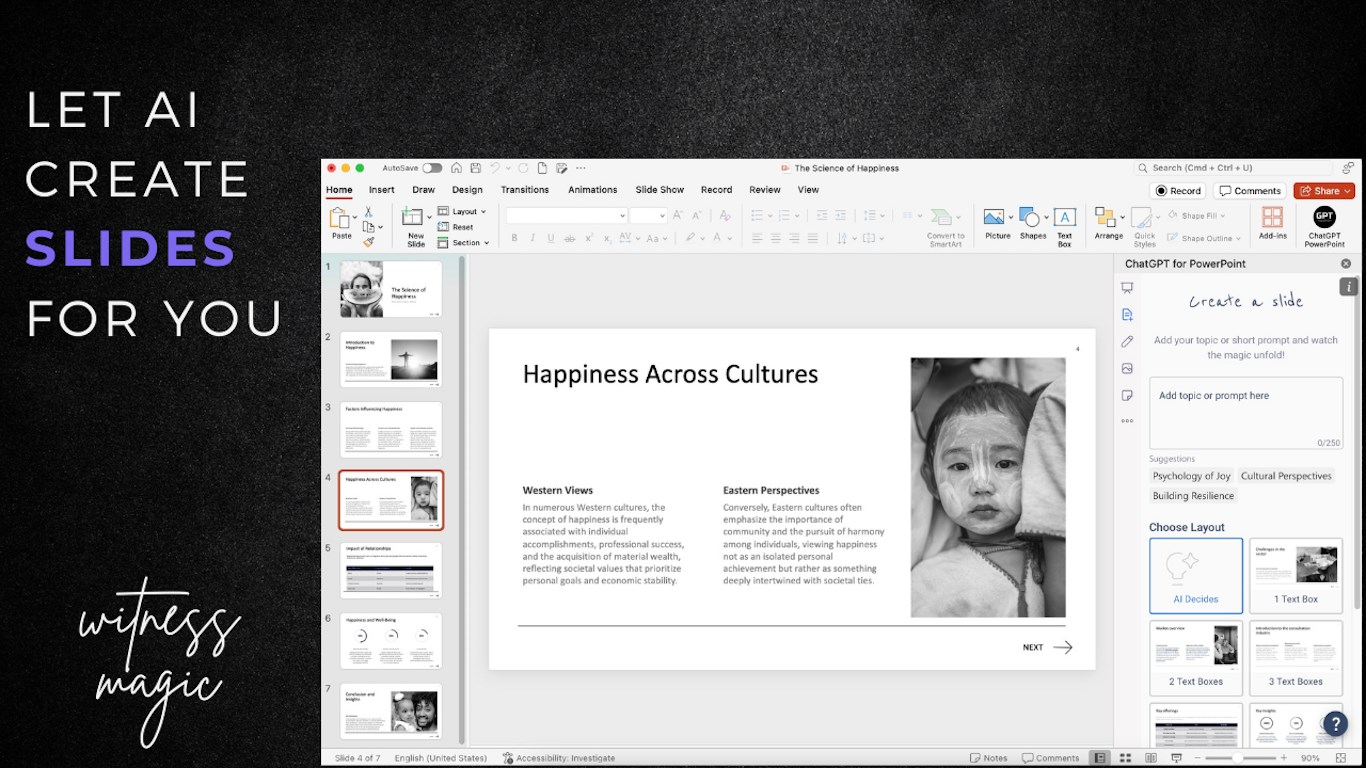Image resolution: width=1366 pixels, height=768 pixels.
Task: Click the Cultural Perspectives suggestion
Action: point(1285,476)
